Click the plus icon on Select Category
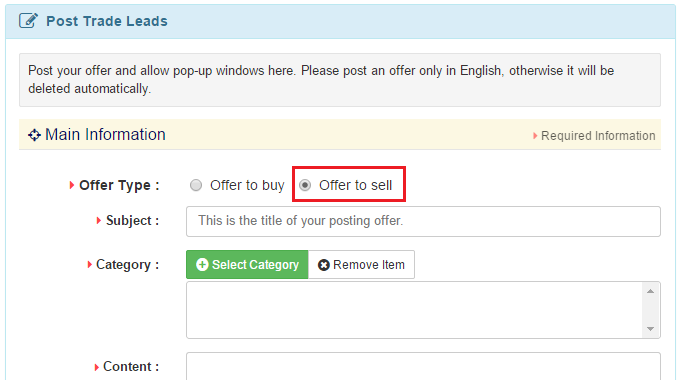The image size is (680, 380). [x=202, y=265]
